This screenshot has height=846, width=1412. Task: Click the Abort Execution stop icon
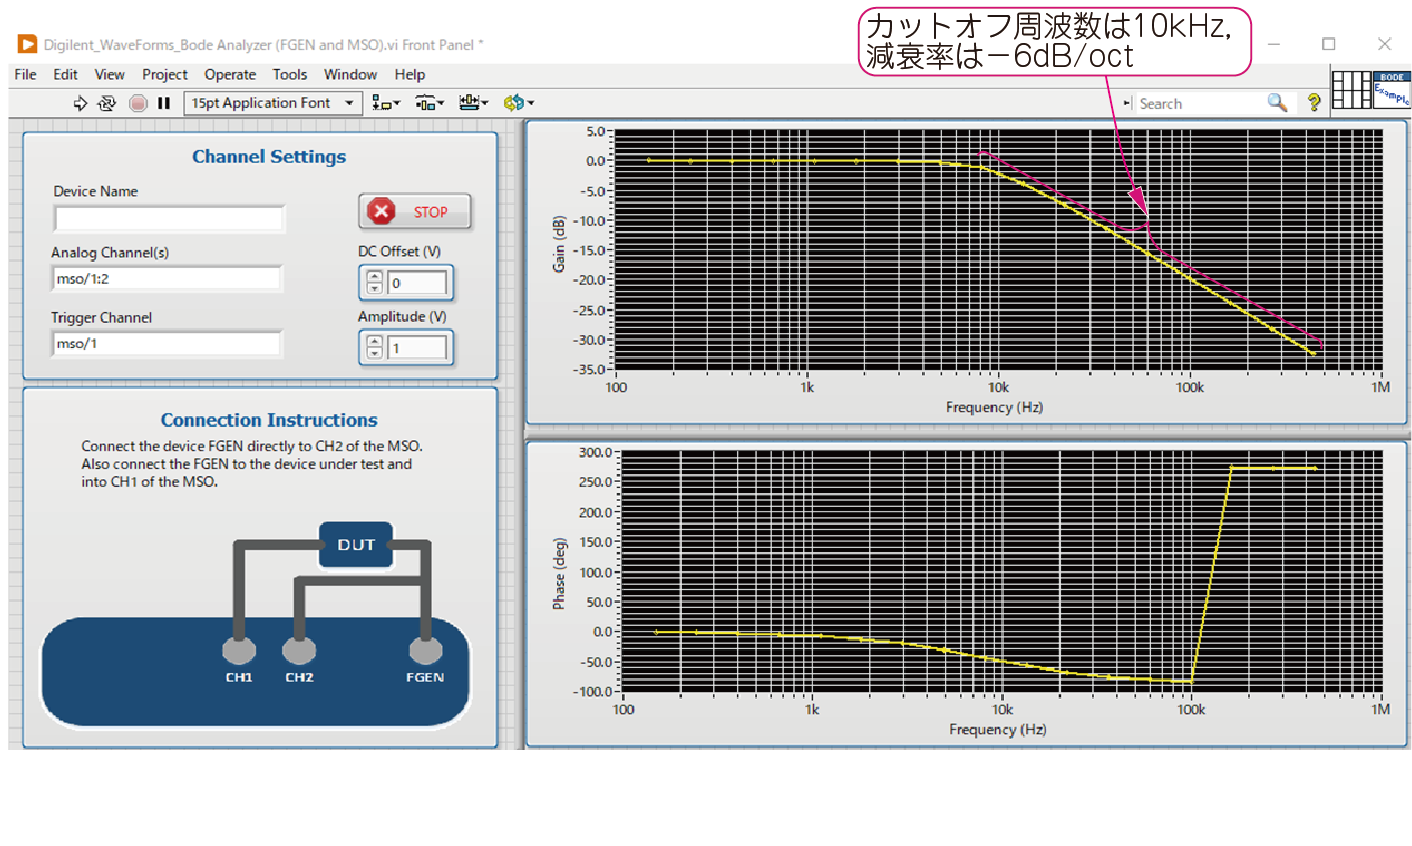(x=138, y=103)
